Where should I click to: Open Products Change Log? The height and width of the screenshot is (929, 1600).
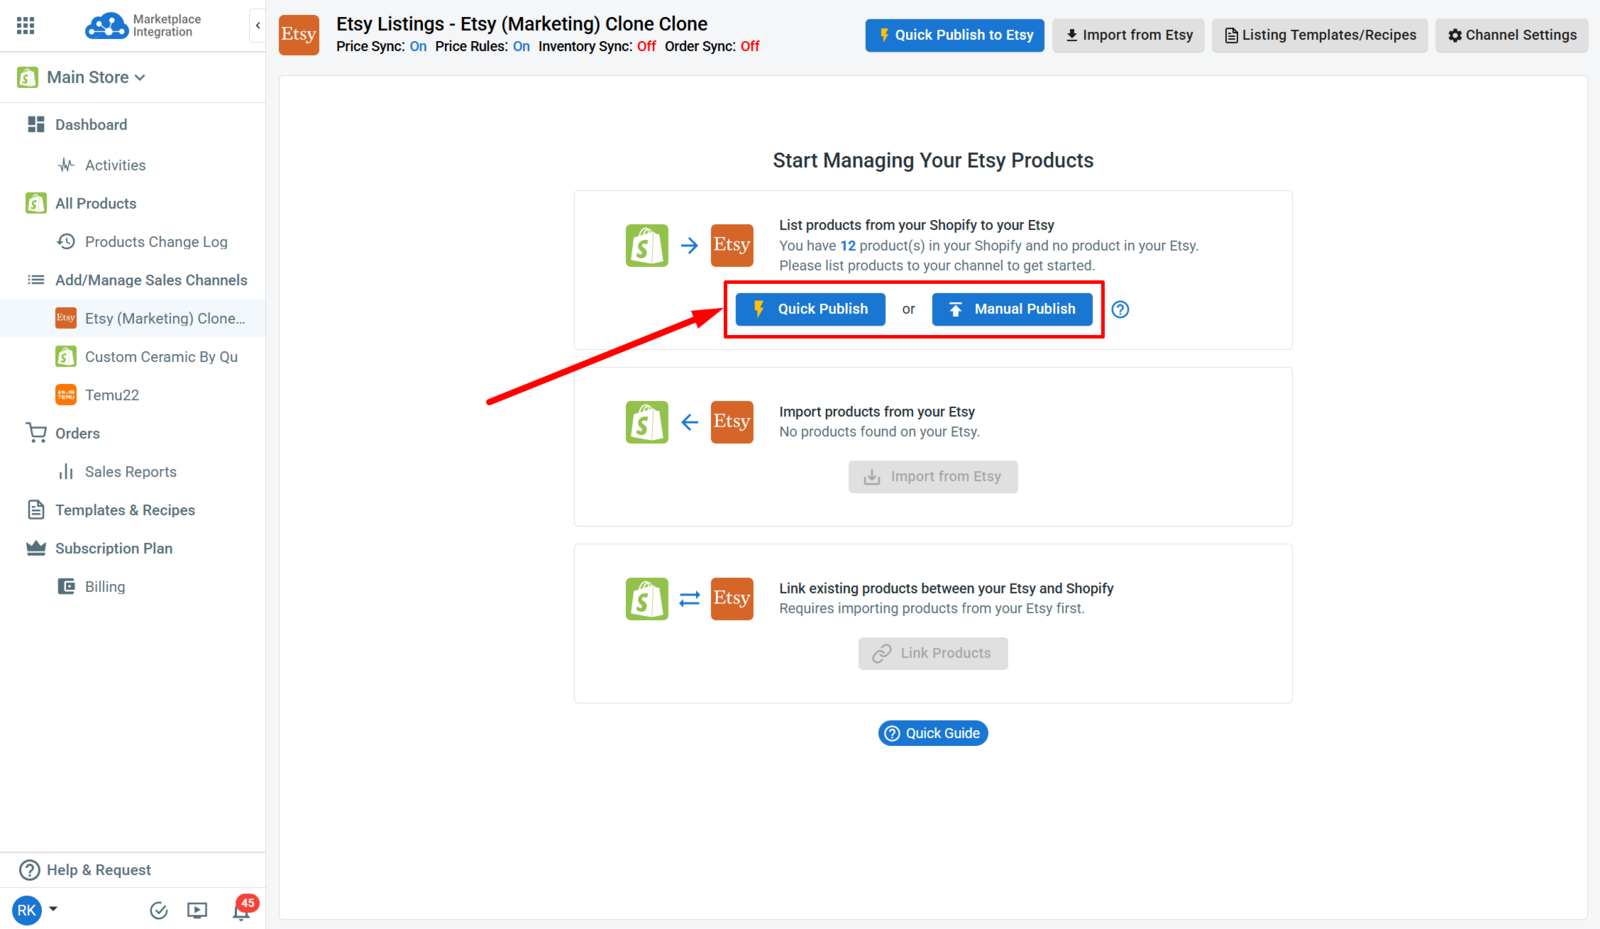click(156, 242)
